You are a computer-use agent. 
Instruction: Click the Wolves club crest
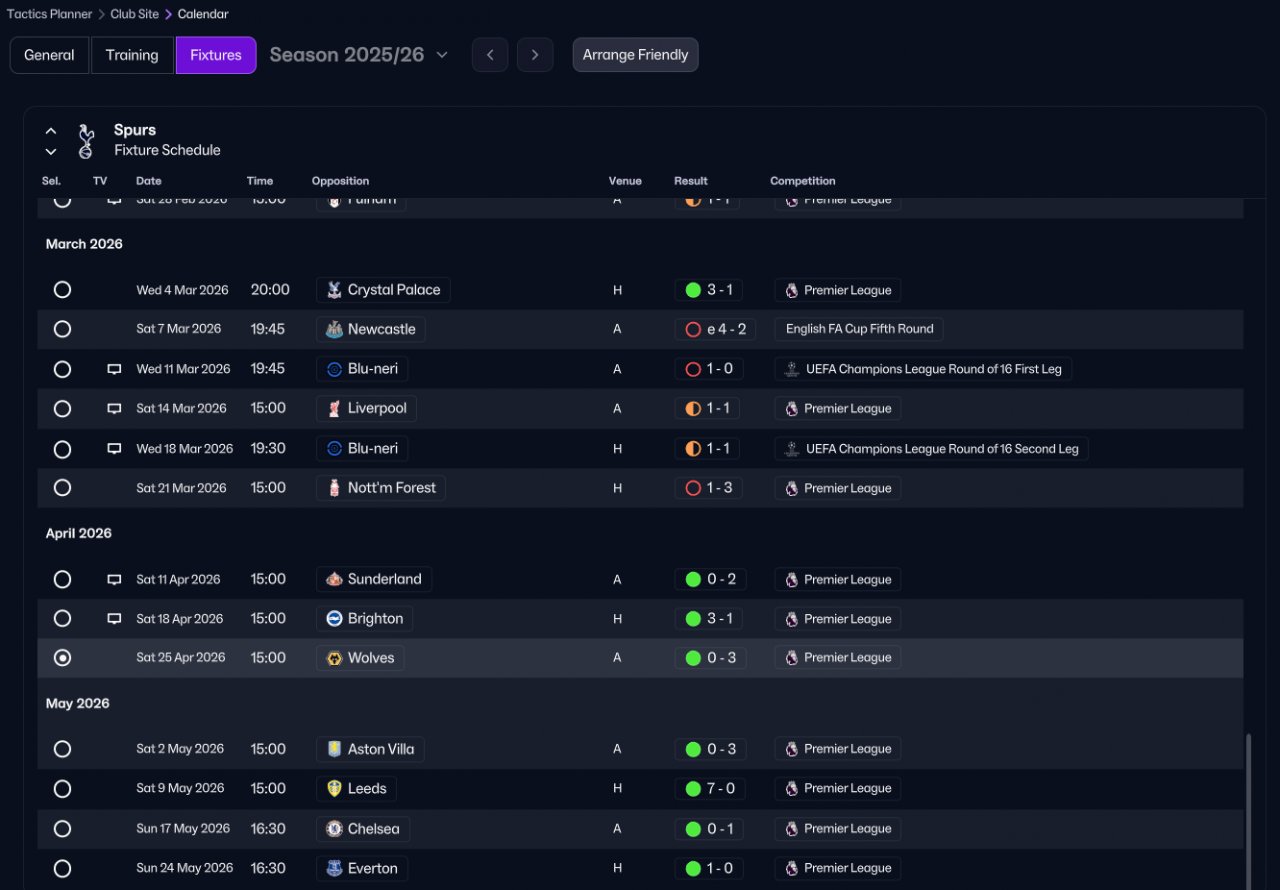[334, 658]
